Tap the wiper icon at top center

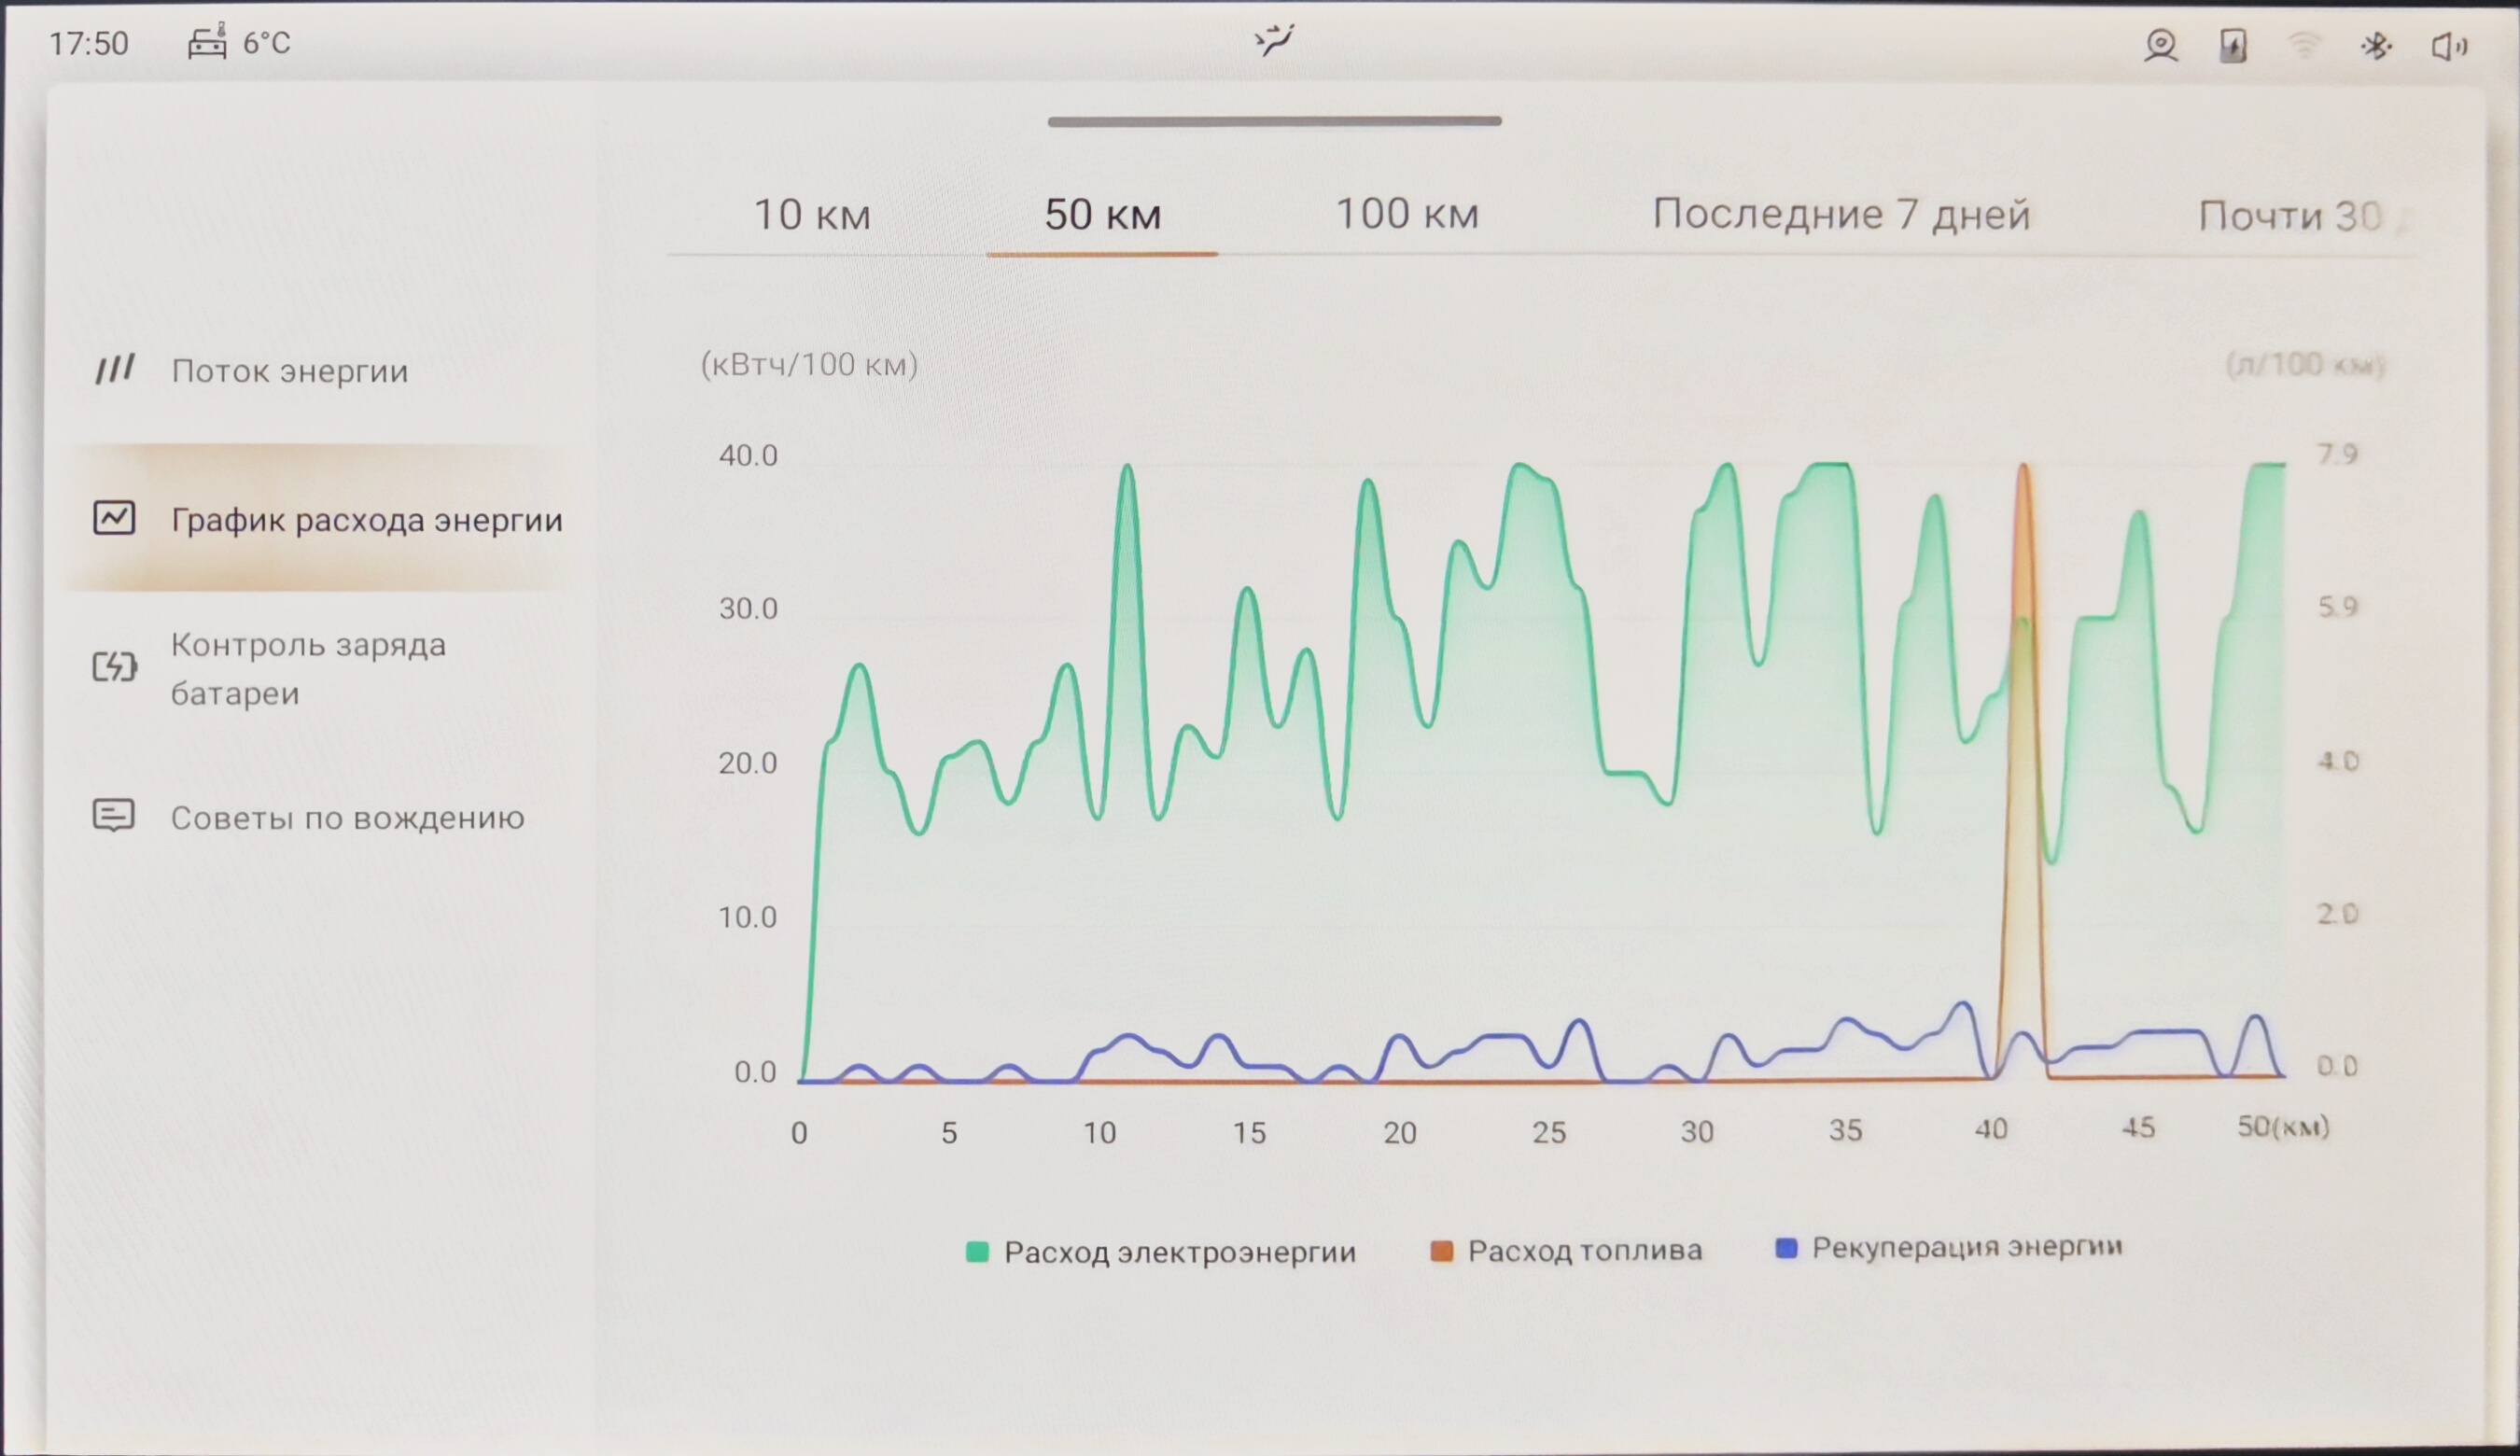point(1274,41)
